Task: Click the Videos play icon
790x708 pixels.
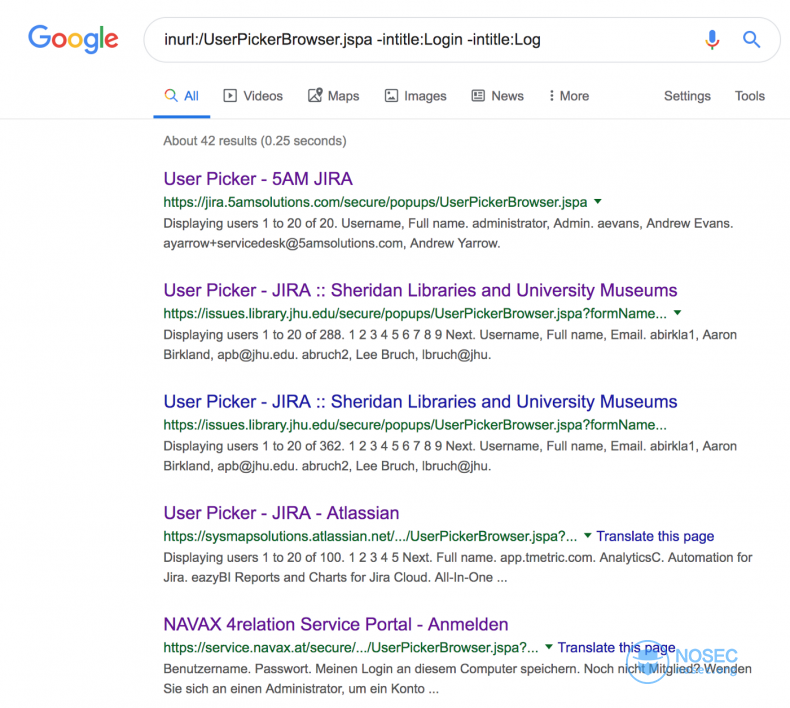Action: (x=230, y=95)
